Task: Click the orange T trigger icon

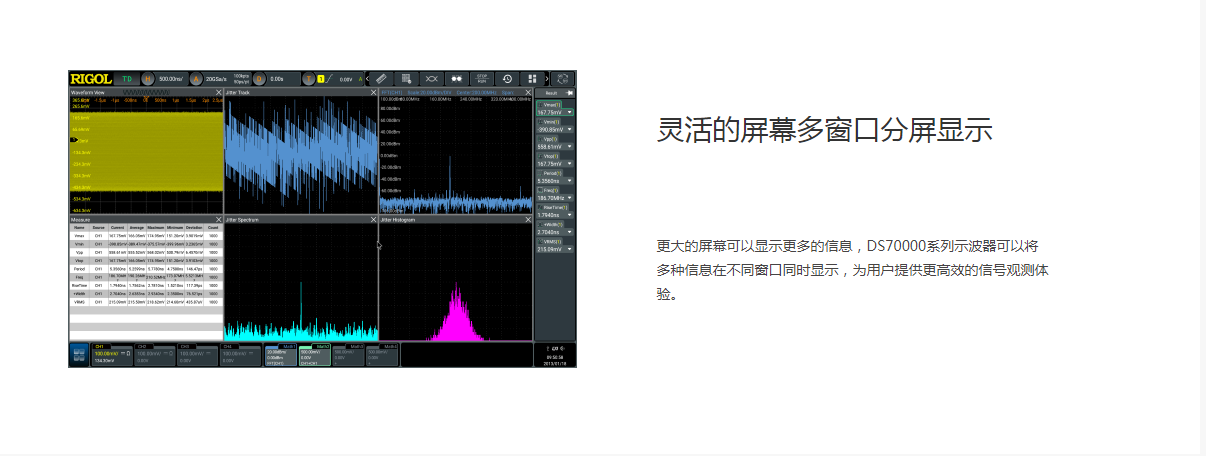Action: pyautogui.click(x=308, y=78)
